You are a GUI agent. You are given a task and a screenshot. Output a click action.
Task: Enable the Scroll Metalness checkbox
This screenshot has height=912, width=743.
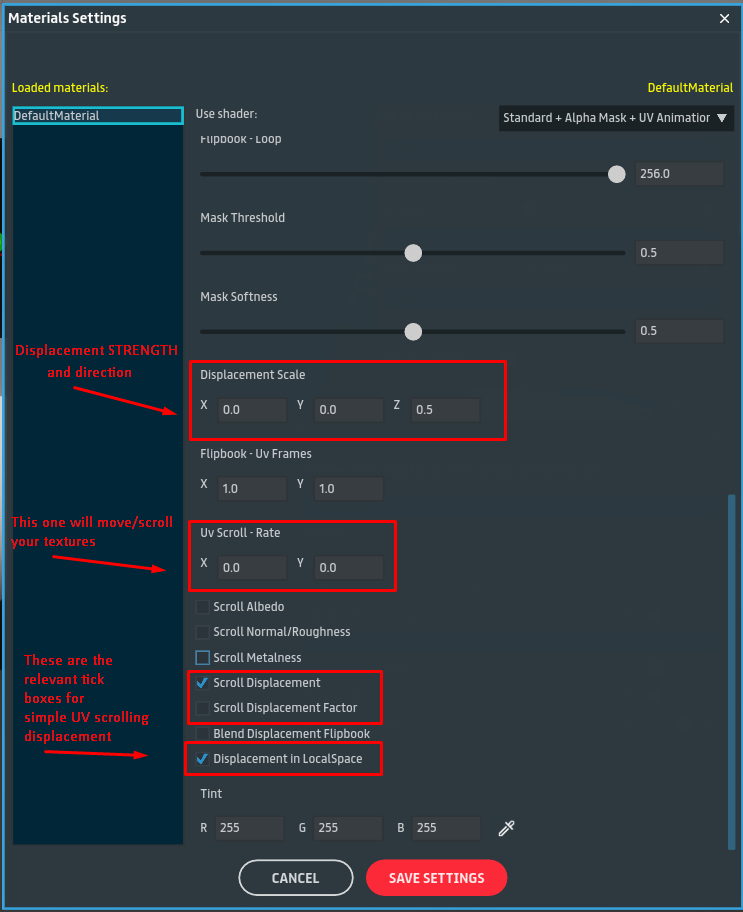tap(203, 658)
